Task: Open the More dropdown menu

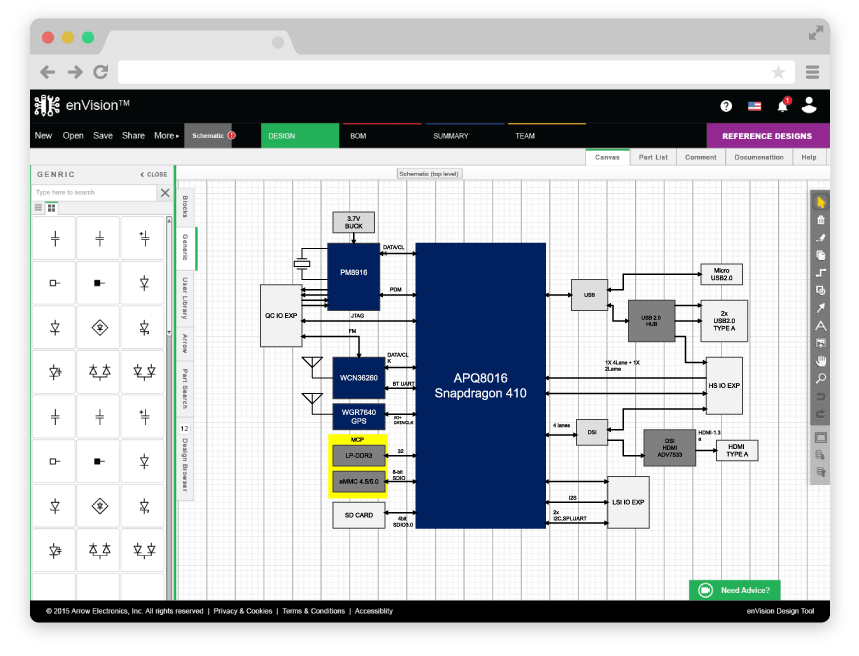Action: (167, 135)
